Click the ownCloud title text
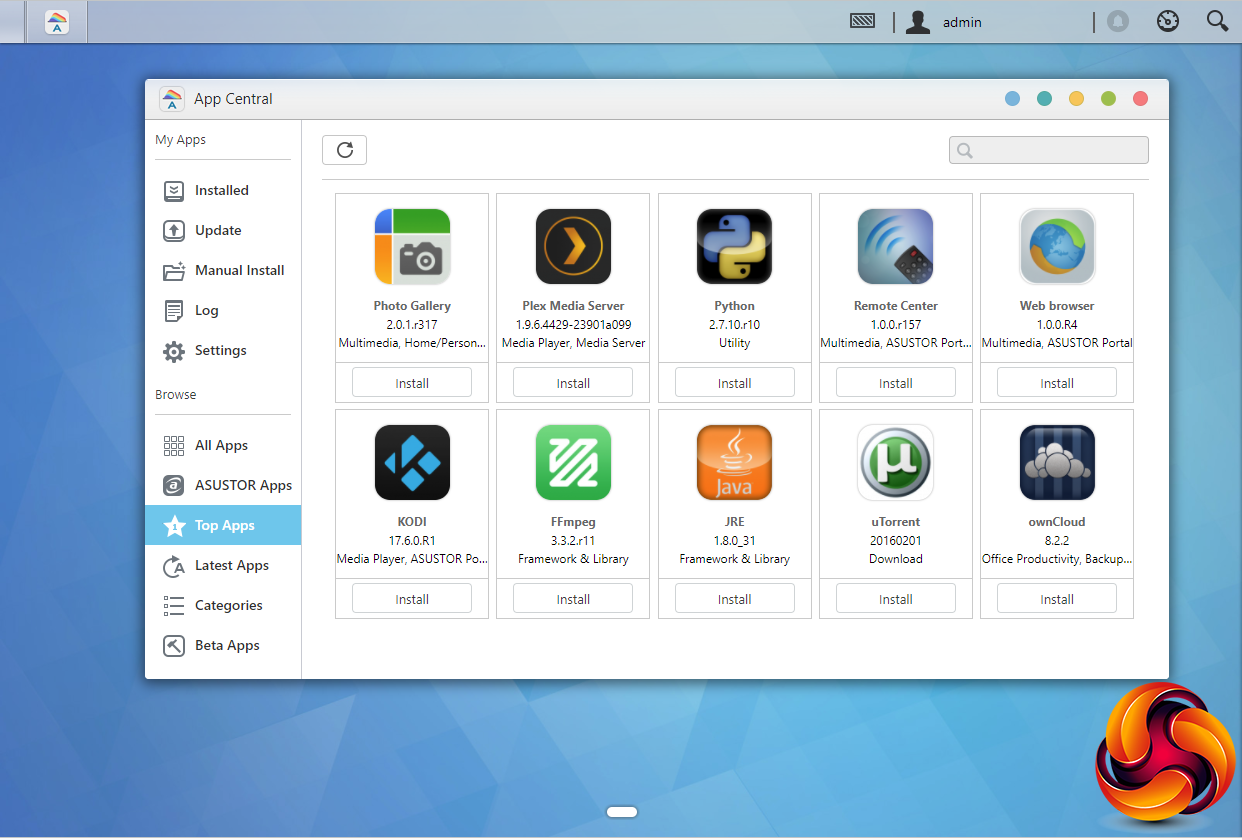Image resolution: width=1242 pixels, height=840 pixels. click(x=1057, y=522)
